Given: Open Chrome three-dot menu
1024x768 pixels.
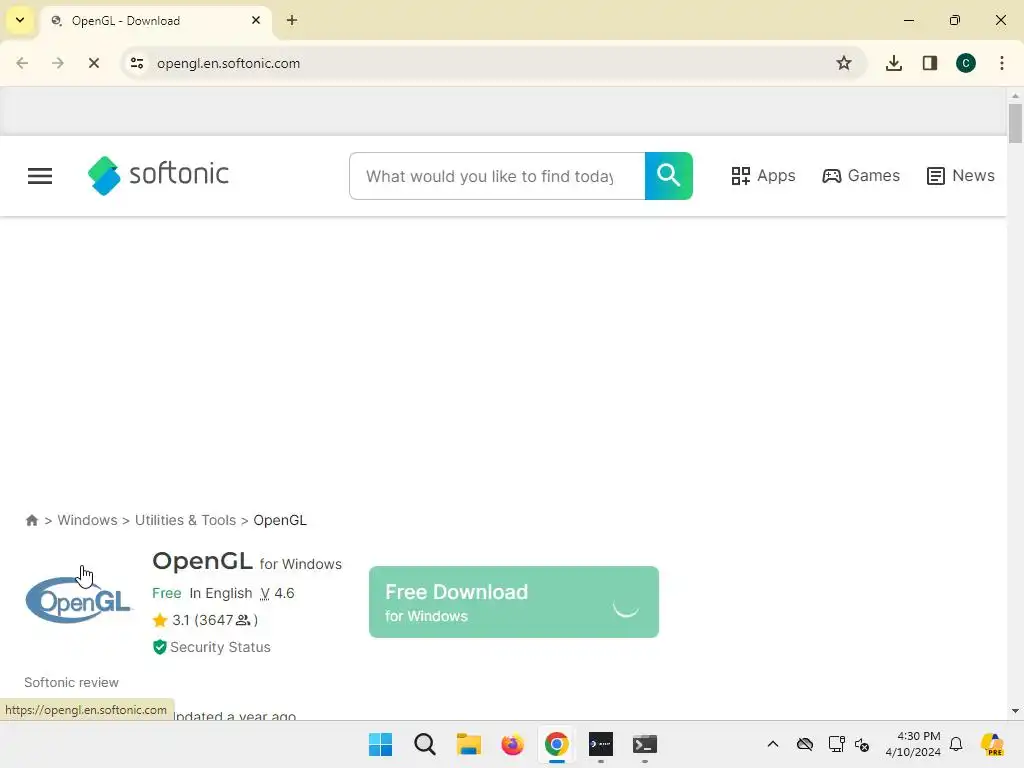Looking at the screenshot, I should click(1002, 63).
